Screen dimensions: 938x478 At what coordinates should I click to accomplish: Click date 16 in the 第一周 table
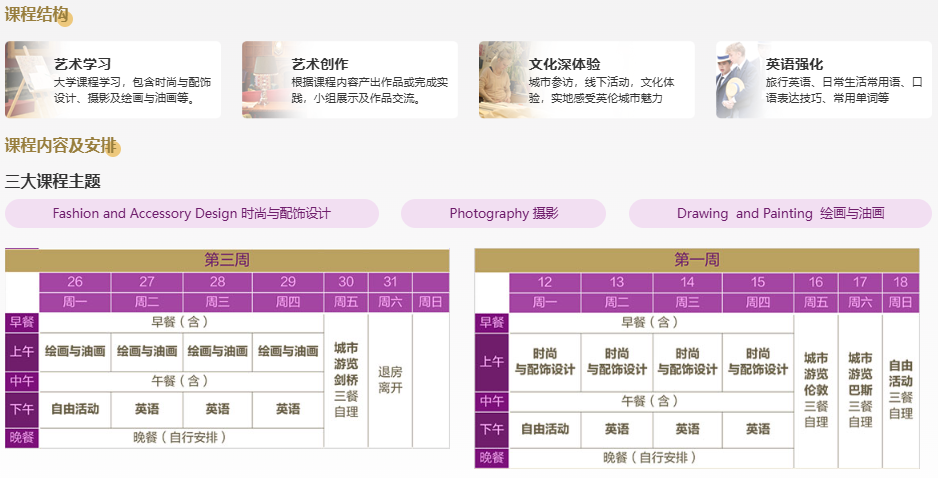tap(816, 282)
